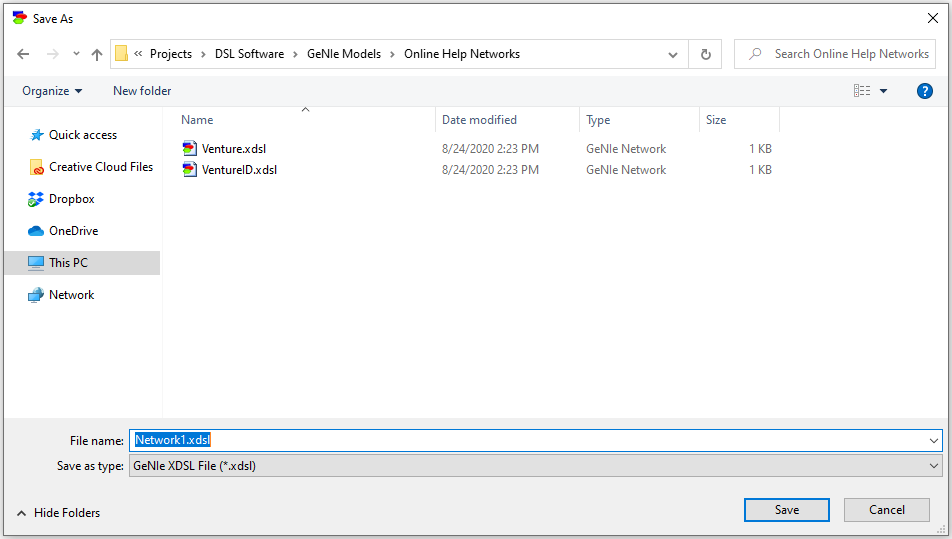The image size is (952, 539).
Task: Click the forward navigation arrow
Action: click(53, 54)
